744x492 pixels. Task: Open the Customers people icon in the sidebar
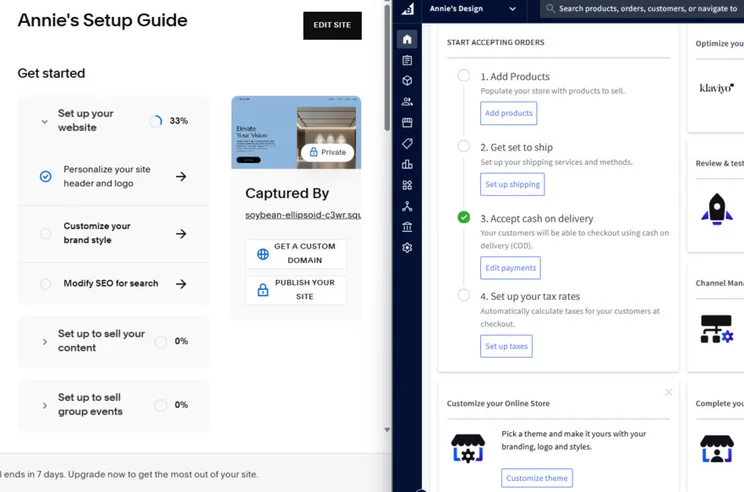pyautogui.click(x=407, y=102)
